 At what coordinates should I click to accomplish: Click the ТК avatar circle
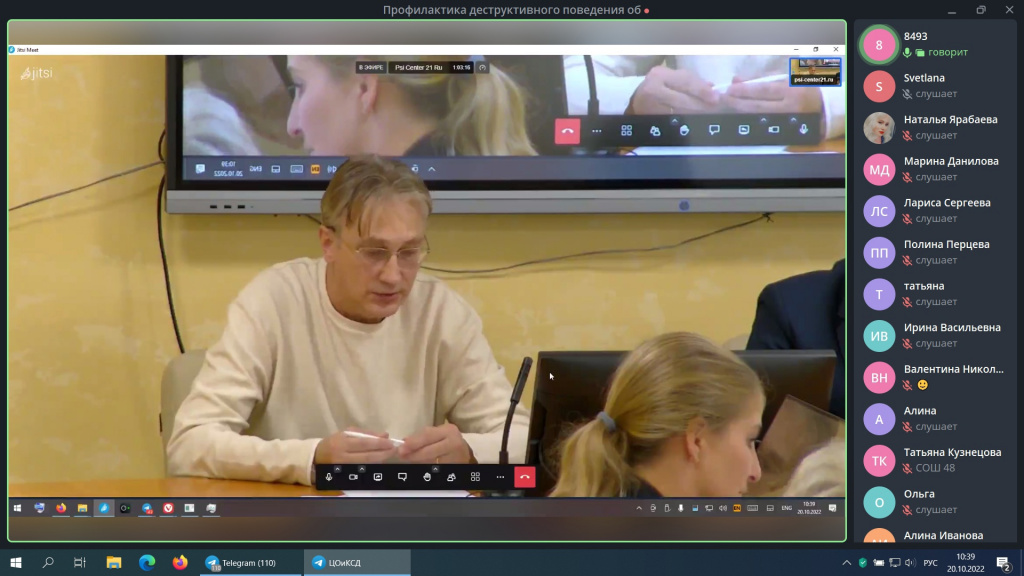(879, 460)
